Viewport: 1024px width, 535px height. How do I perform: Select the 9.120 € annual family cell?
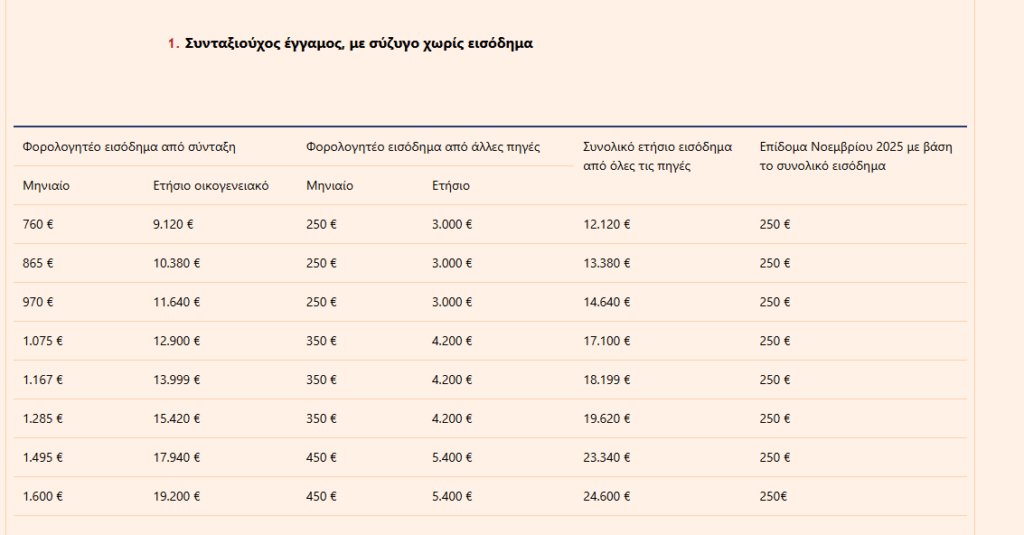pos(173,224)
